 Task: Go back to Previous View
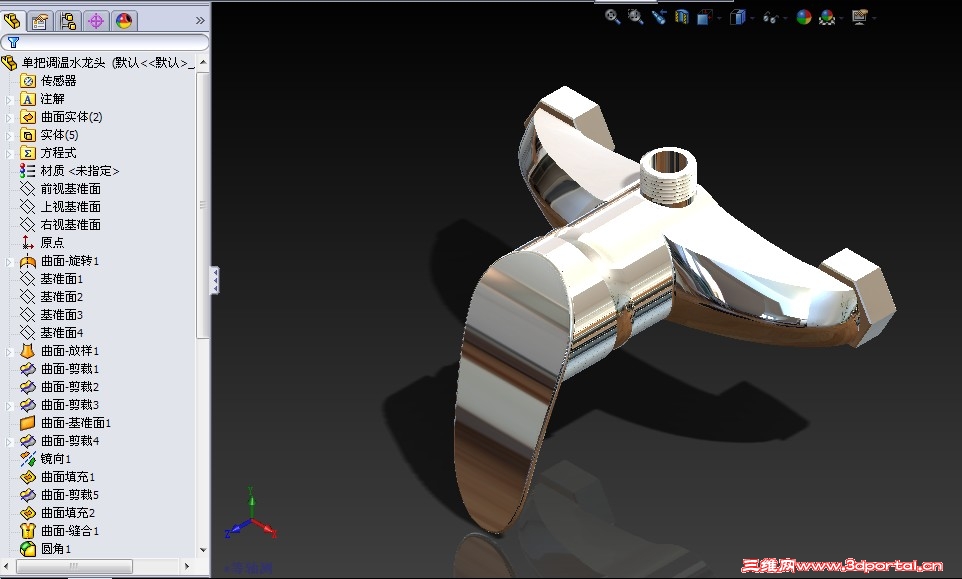pyautogui.click(x=659, y=17)
